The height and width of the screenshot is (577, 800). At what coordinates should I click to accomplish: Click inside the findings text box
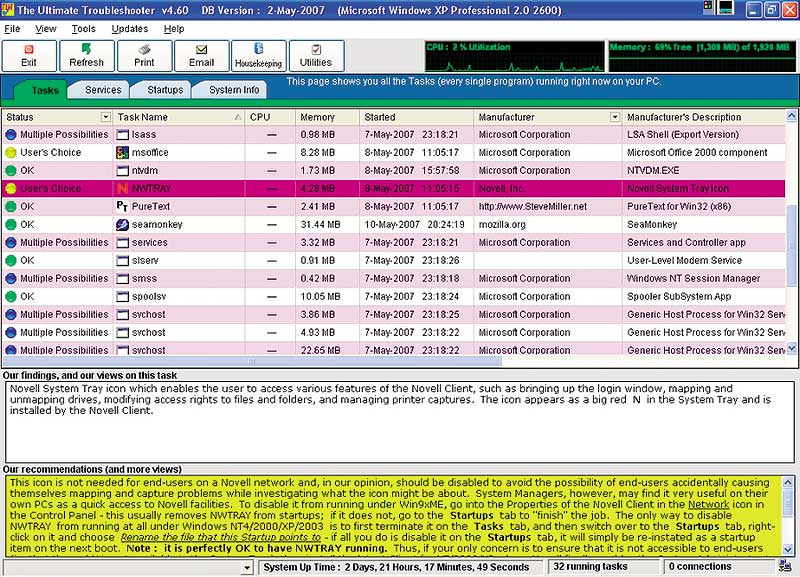[399, 422]
